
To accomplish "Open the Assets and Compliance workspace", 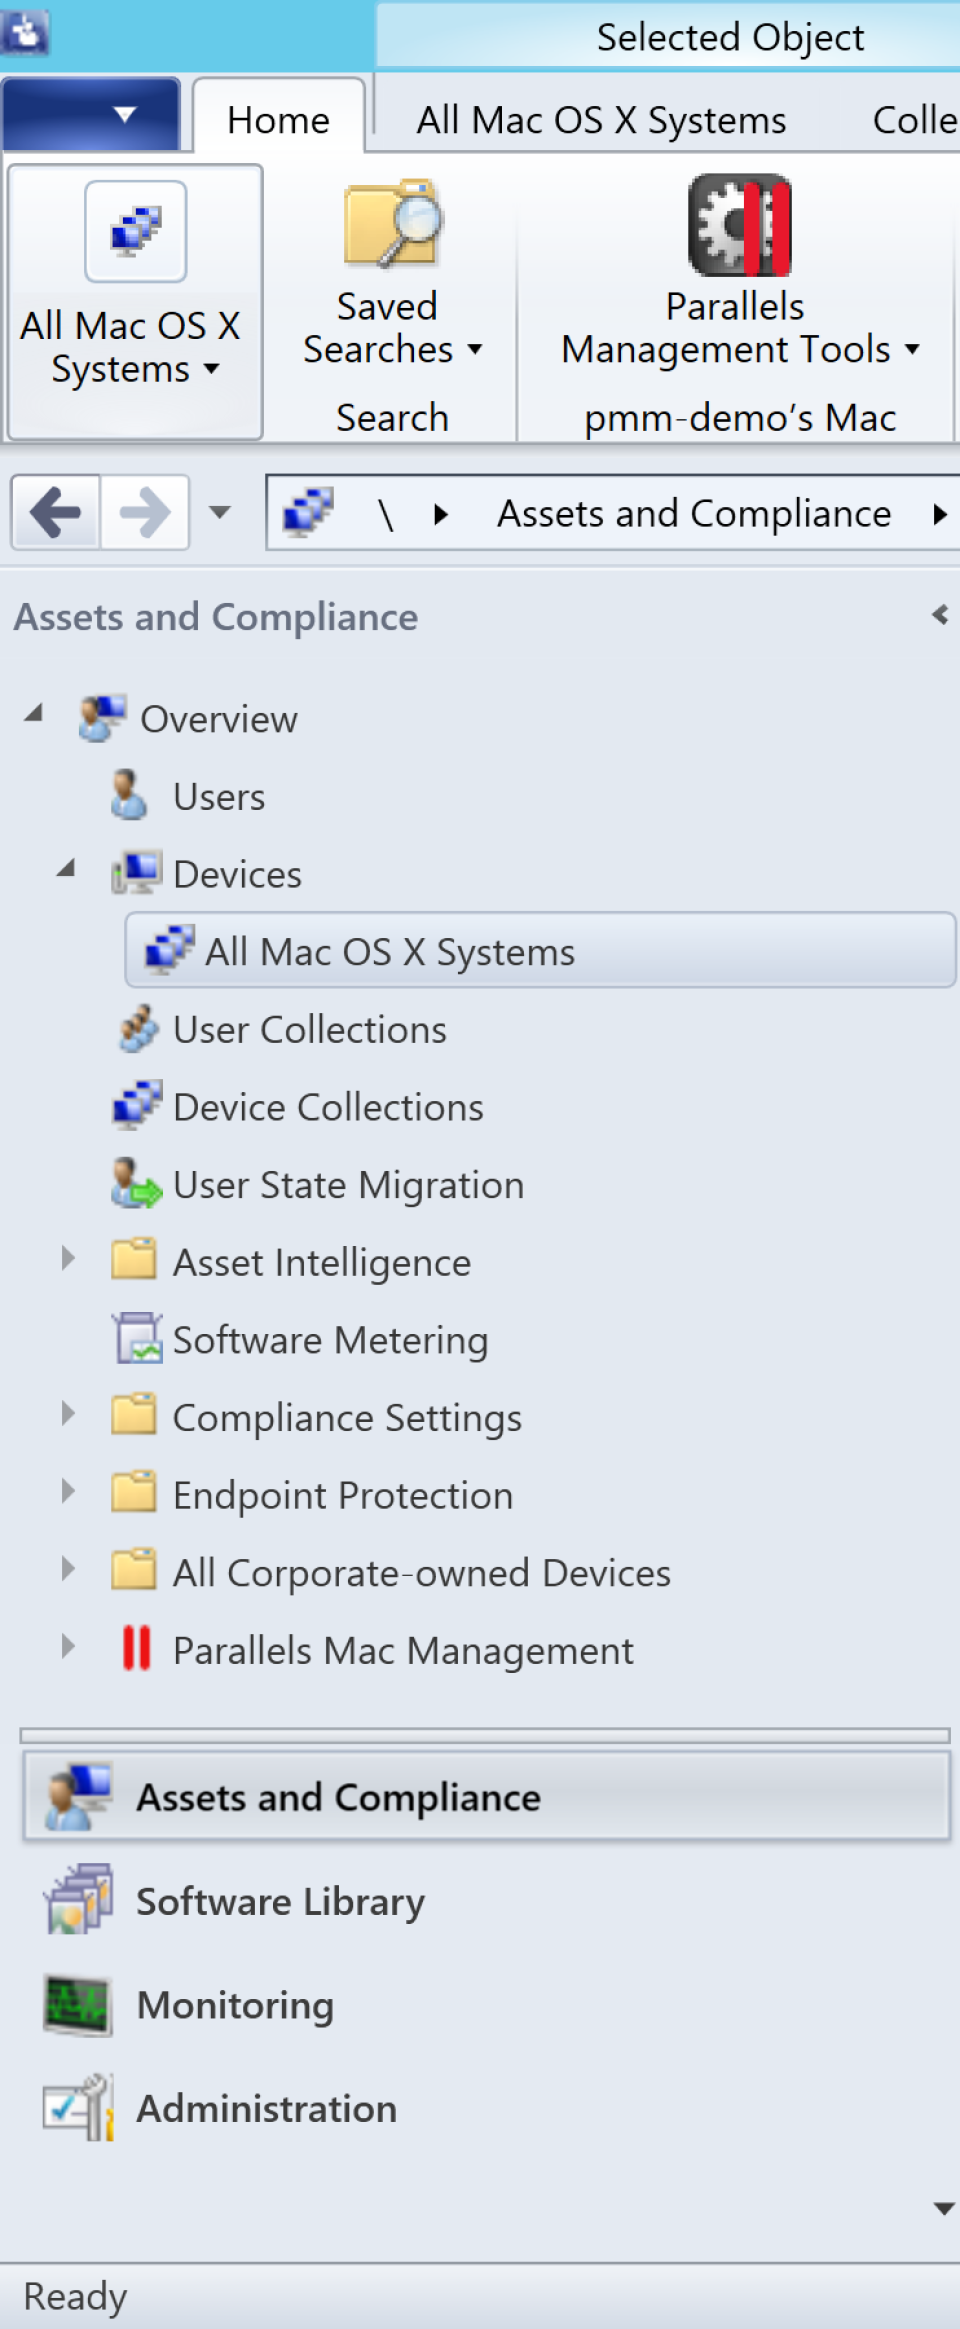I will pyautogui.click(x=486, y=1796).
